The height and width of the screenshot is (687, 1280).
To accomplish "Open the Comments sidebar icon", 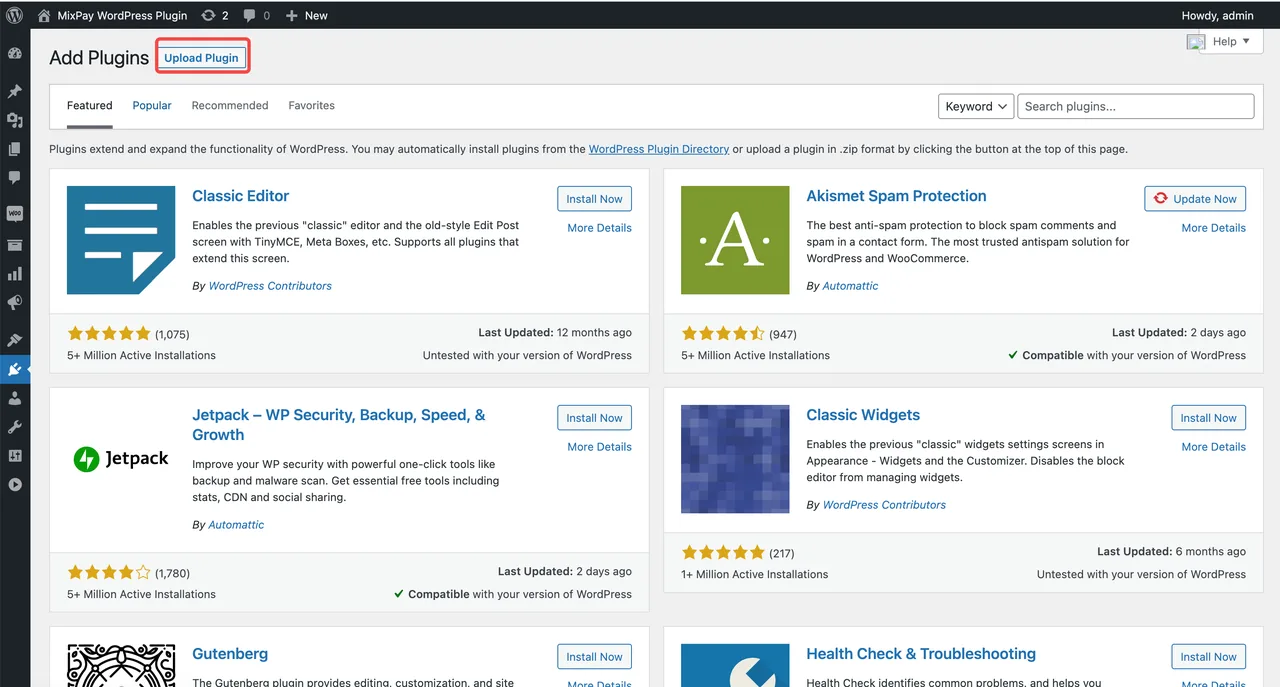I will point(15,178).
